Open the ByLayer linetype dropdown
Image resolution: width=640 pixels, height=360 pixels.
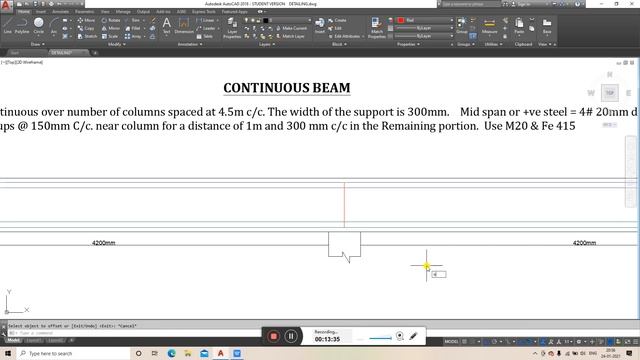425,36
